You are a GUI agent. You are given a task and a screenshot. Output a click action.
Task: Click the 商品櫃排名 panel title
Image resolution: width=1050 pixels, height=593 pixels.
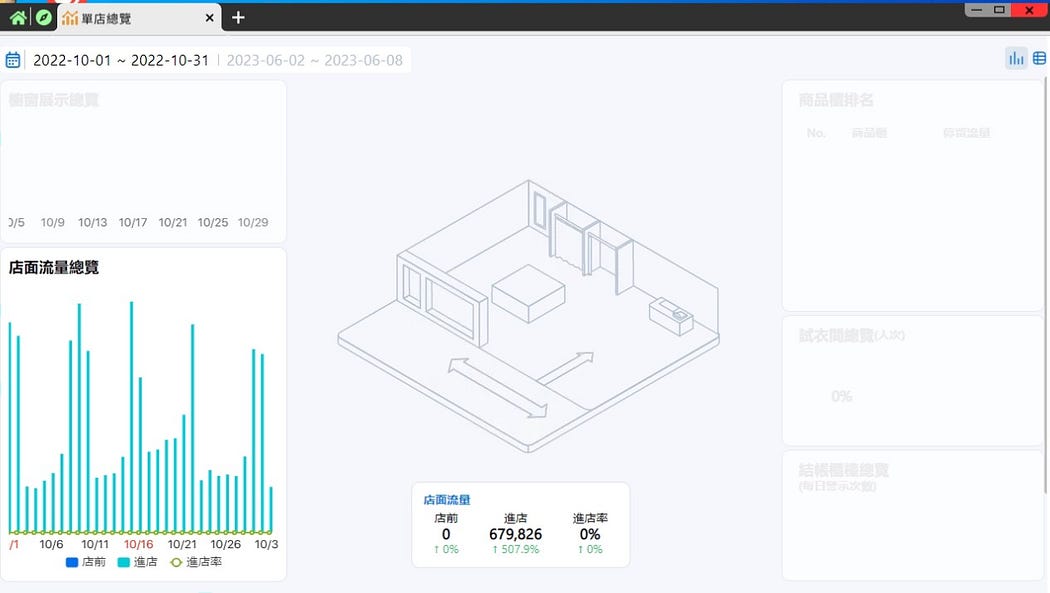836,100
